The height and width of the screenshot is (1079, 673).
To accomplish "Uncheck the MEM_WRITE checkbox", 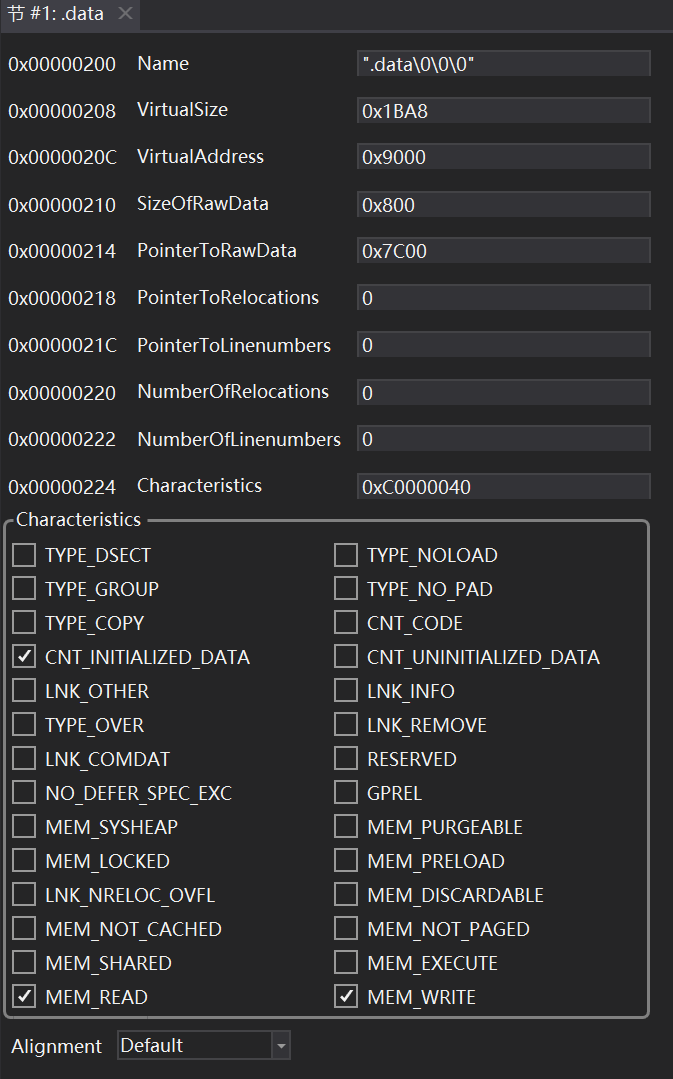I will tap(346, 997).
